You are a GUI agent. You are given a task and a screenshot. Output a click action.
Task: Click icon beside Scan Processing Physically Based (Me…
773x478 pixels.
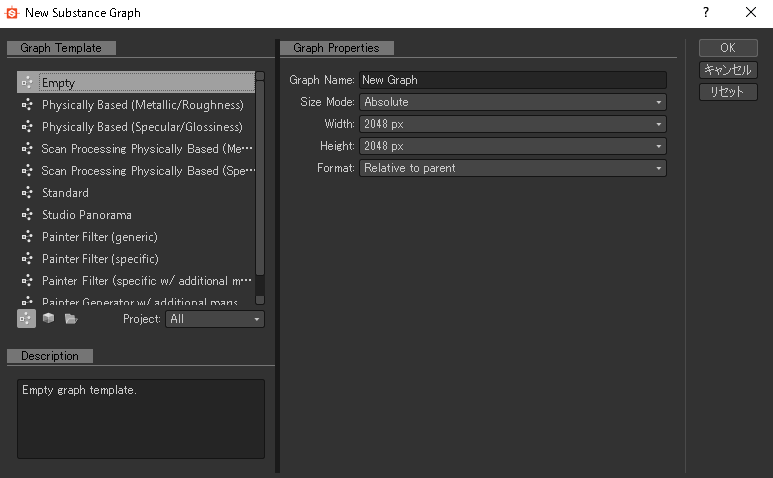pyautogui.click(x=27, y=148)
